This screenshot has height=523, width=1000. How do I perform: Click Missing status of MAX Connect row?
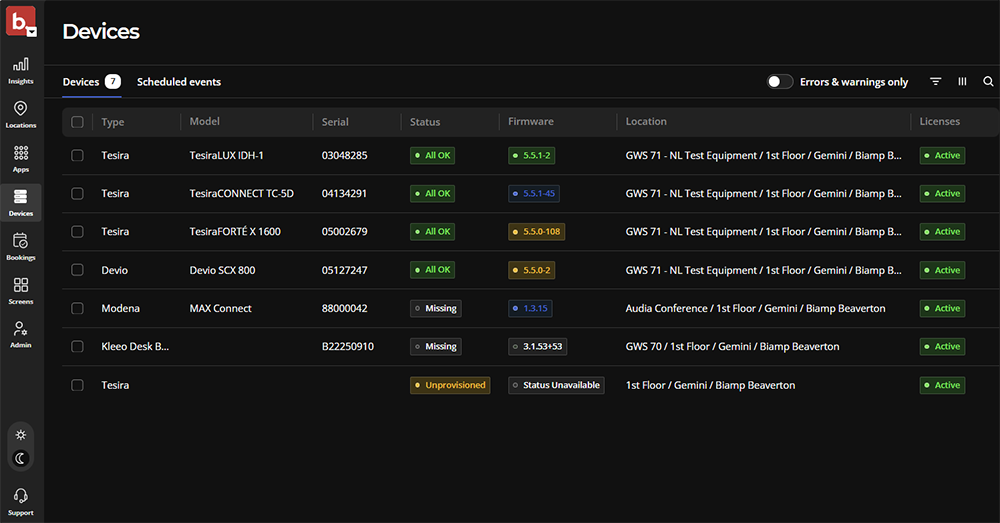[436, 308]
